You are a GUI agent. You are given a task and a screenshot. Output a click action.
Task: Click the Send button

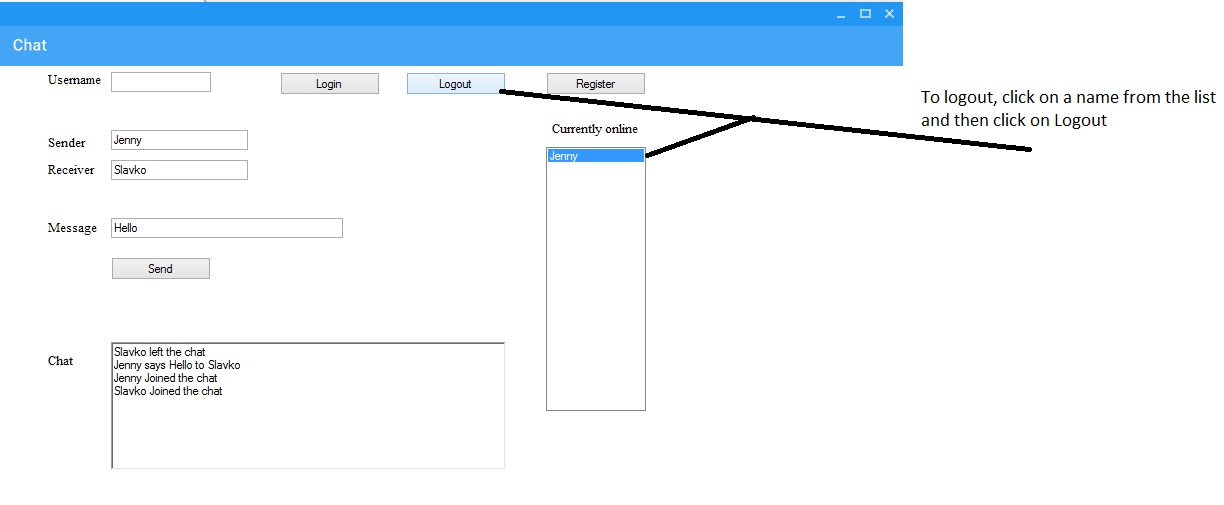(x=161, y=268)
